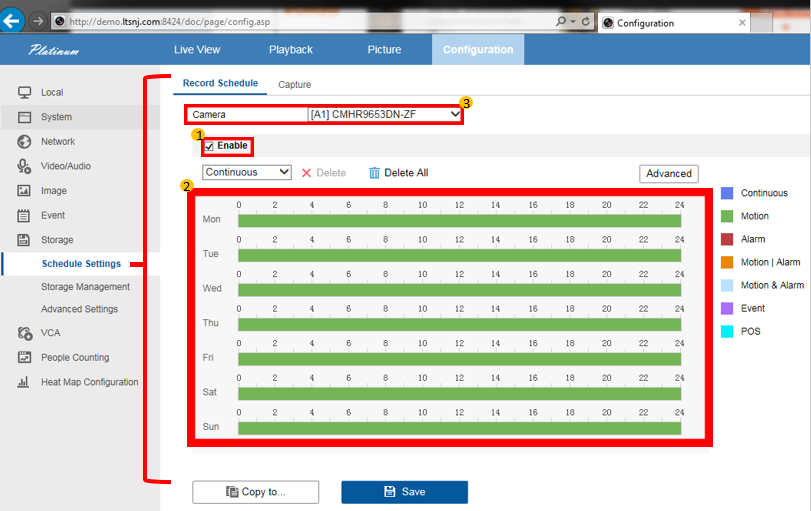Toggle the Enable recording checkbox
Viewport: 811px width, 511px height.
click(209, 146)
